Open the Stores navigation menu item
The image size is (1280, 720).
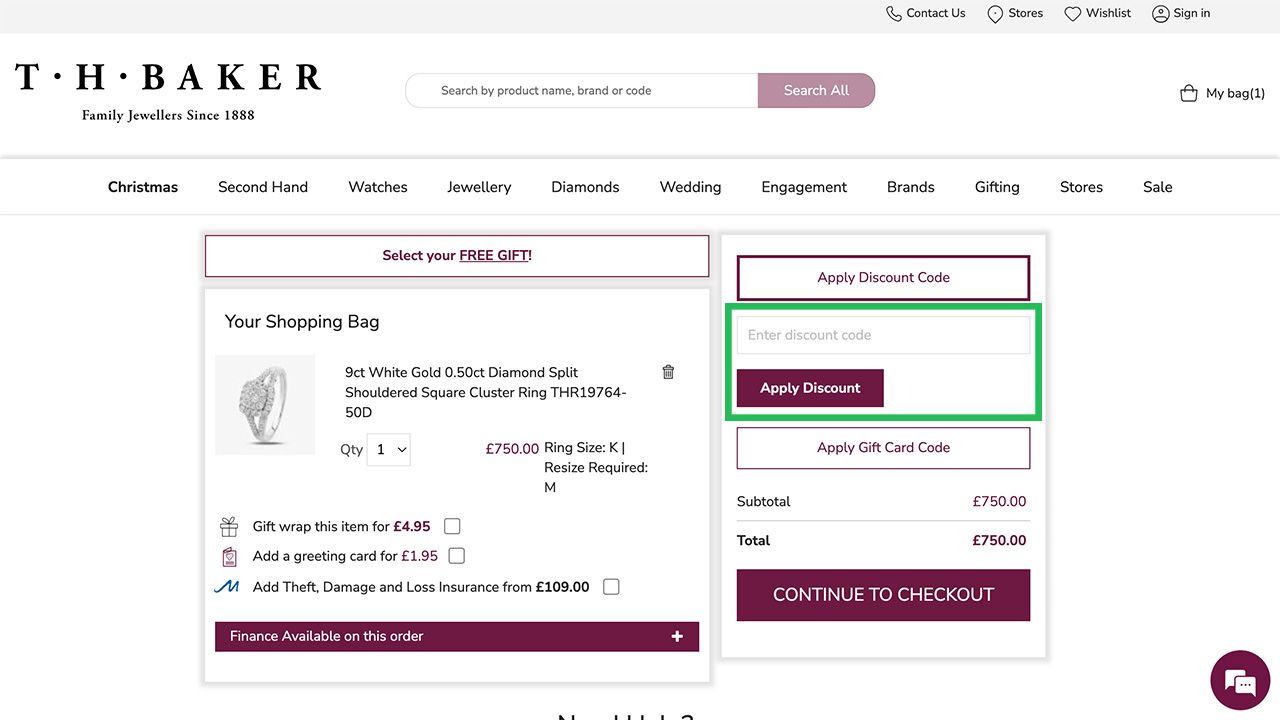1081,187
